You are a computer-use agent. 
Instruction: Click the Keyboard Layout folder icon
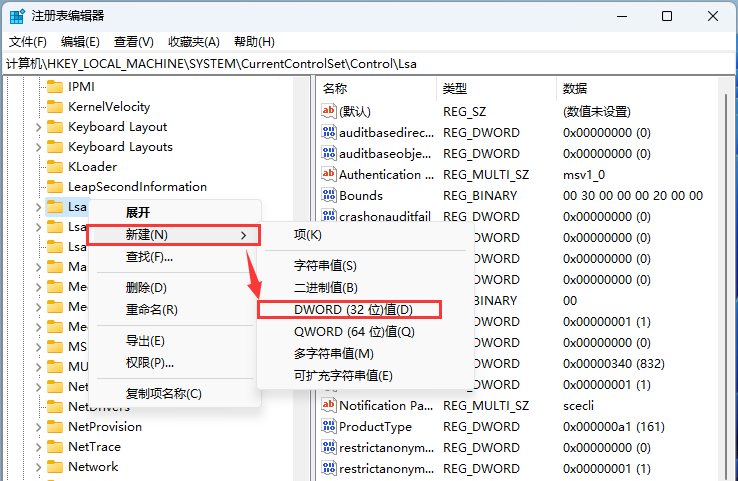coord(55,127)
